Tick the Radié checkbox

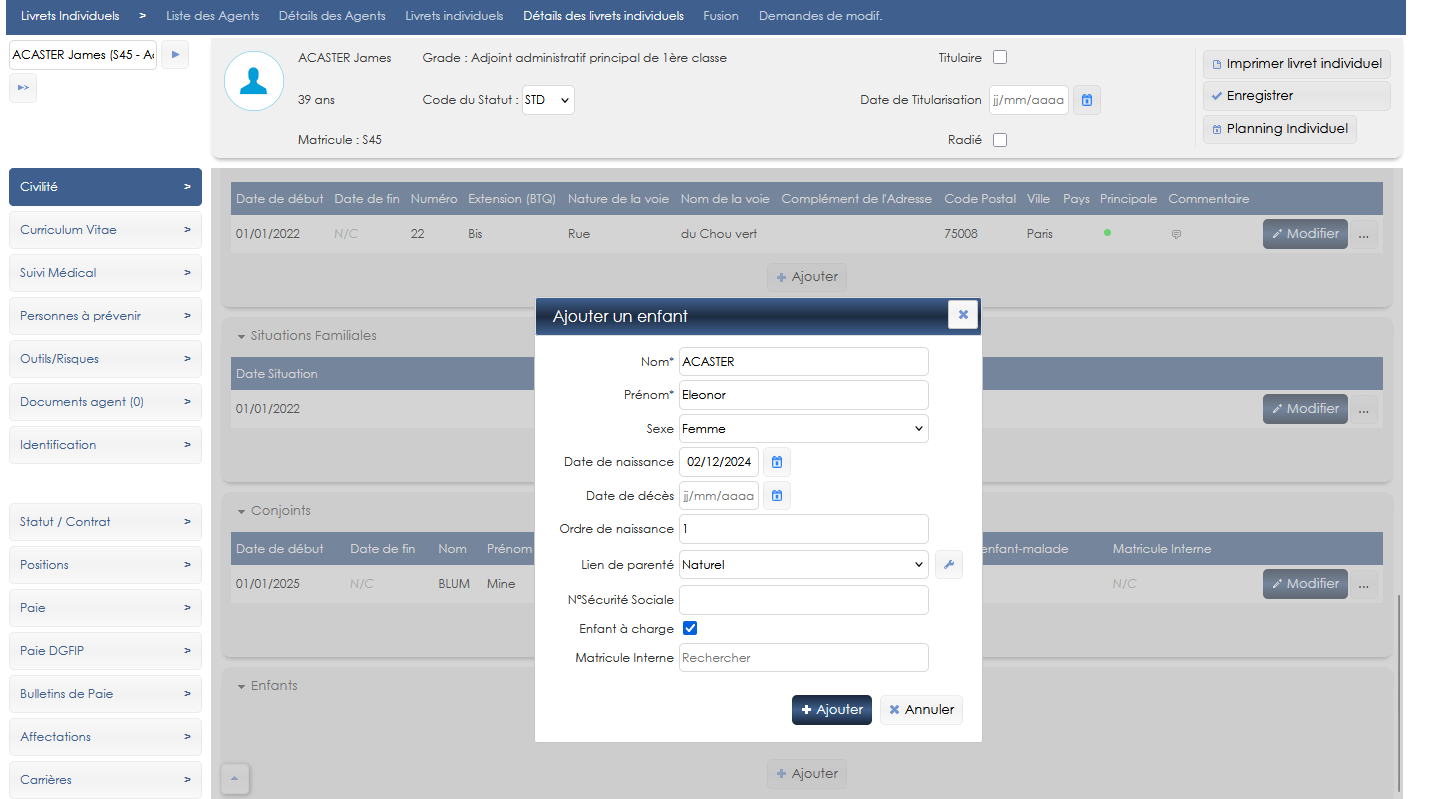[x=999, y=140]
